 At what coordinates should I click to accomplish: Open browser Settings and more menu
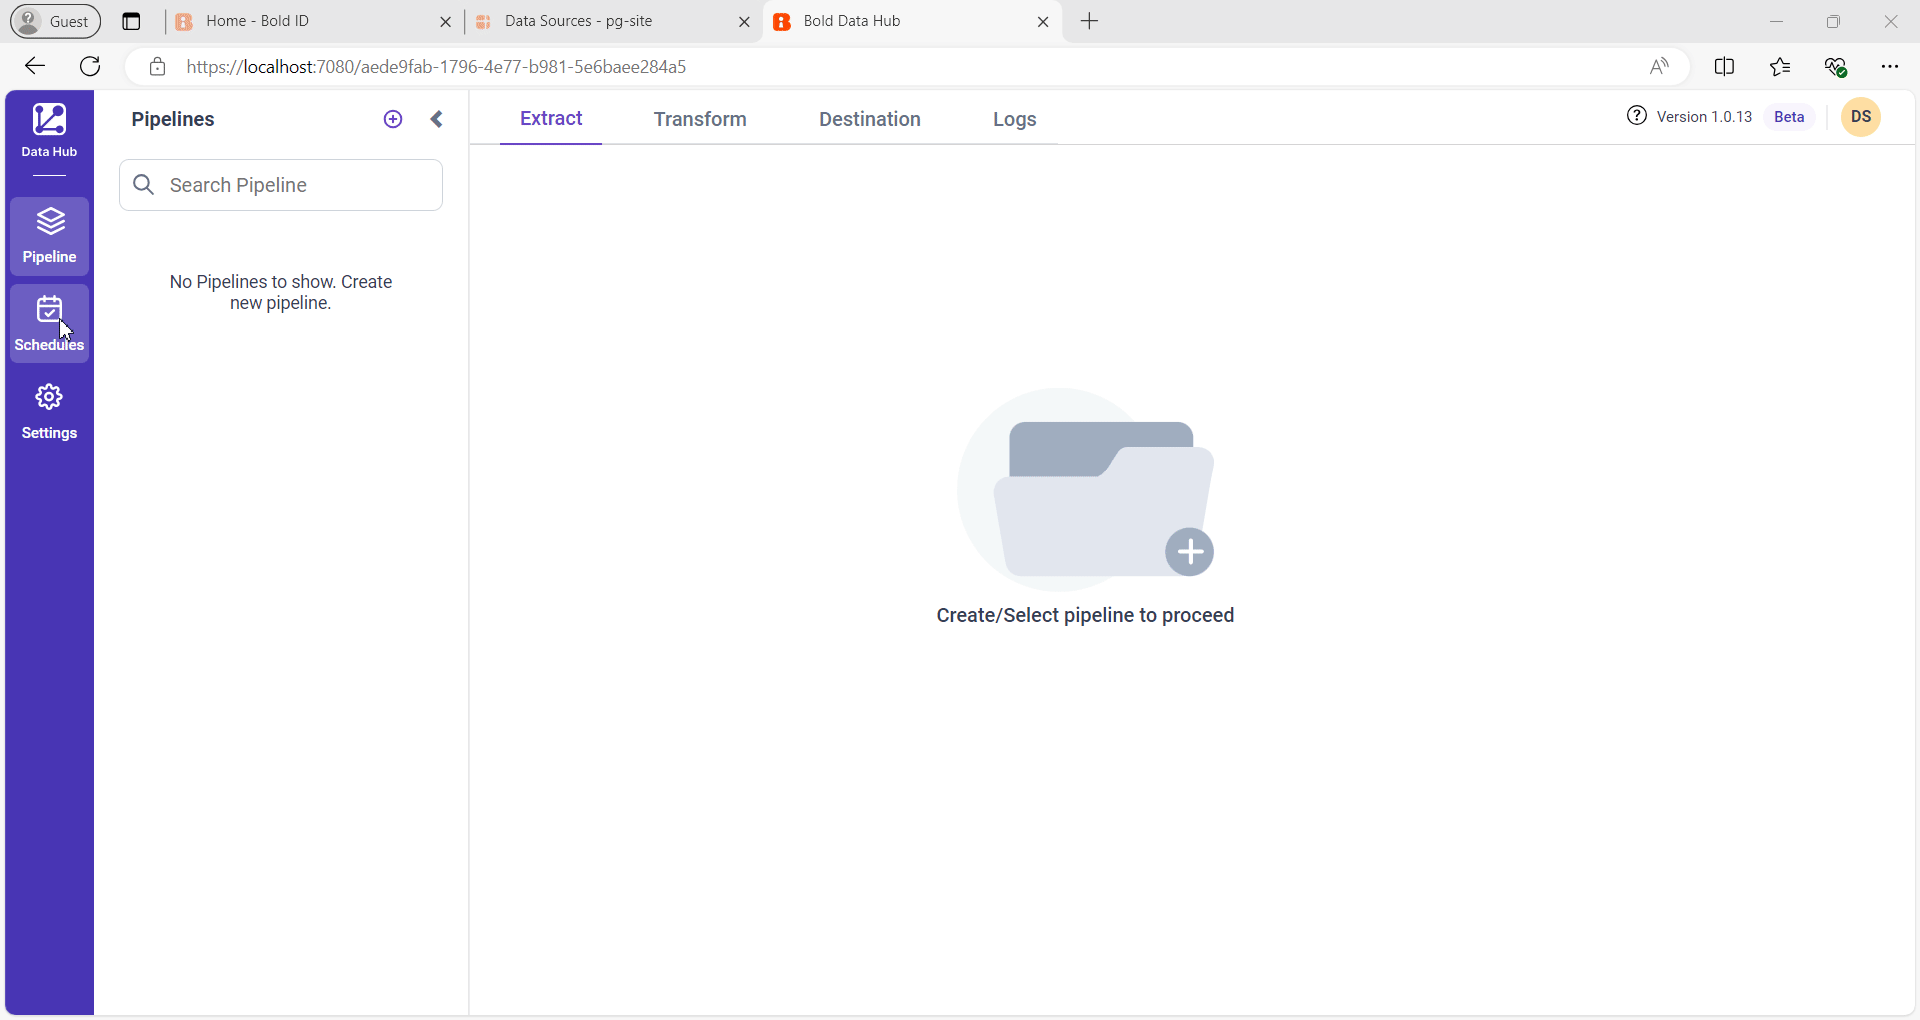pyautogui.click(x=1890, y=66)
